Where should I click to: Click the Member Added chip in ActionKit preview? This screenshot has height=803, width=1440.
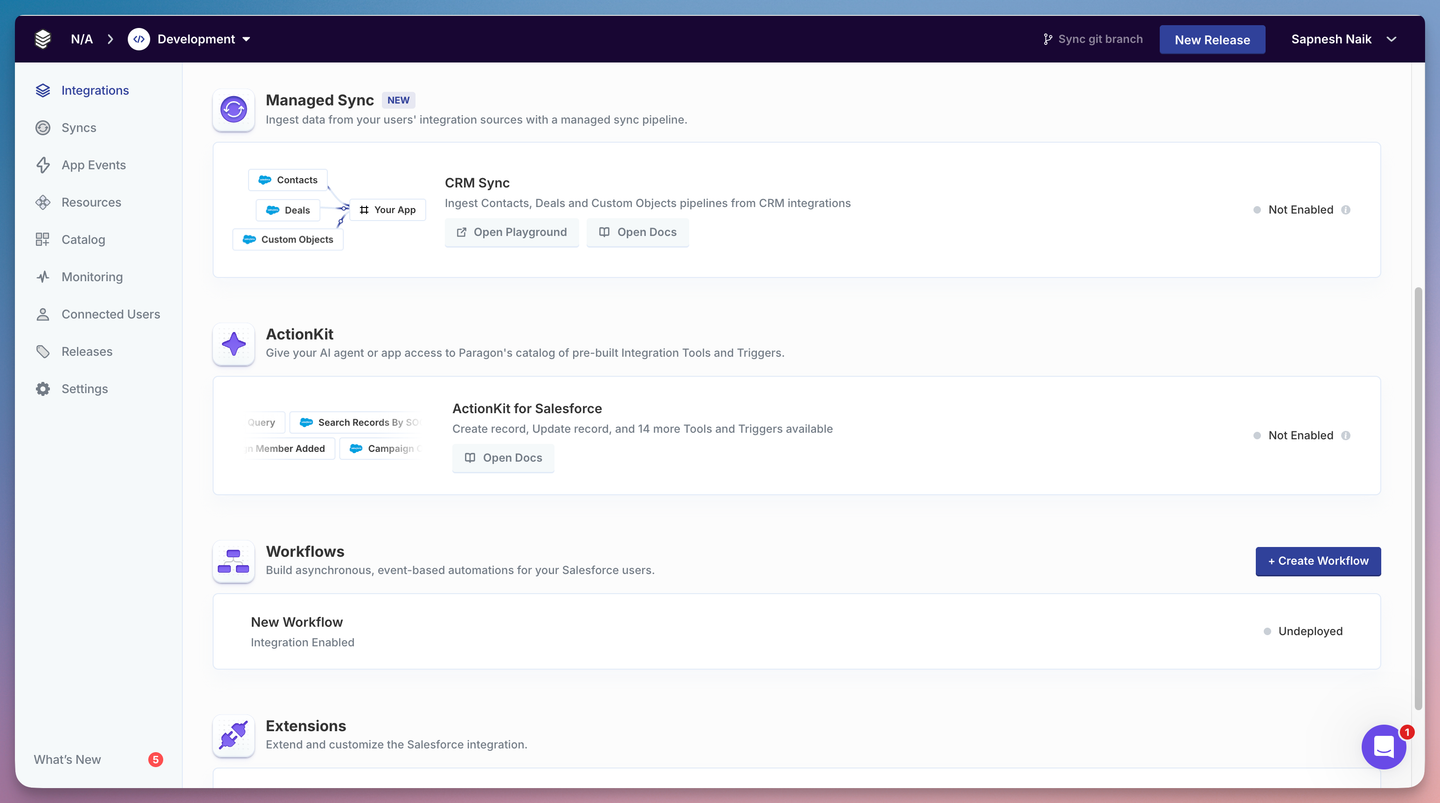click(289, 449)
